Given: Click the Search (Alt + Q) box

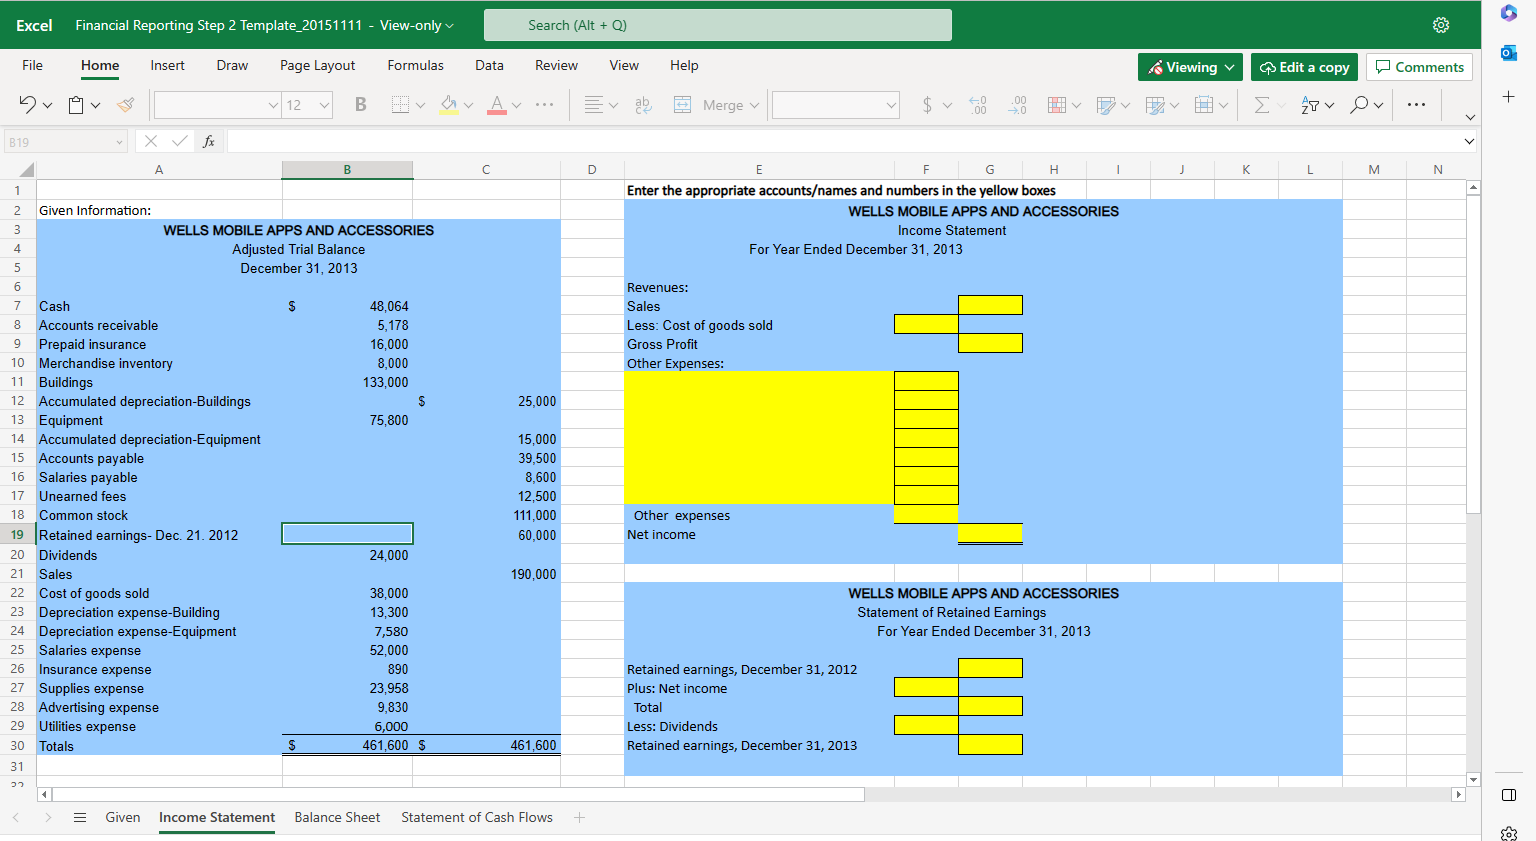Looking at the screenshot, I should [717, 25].
